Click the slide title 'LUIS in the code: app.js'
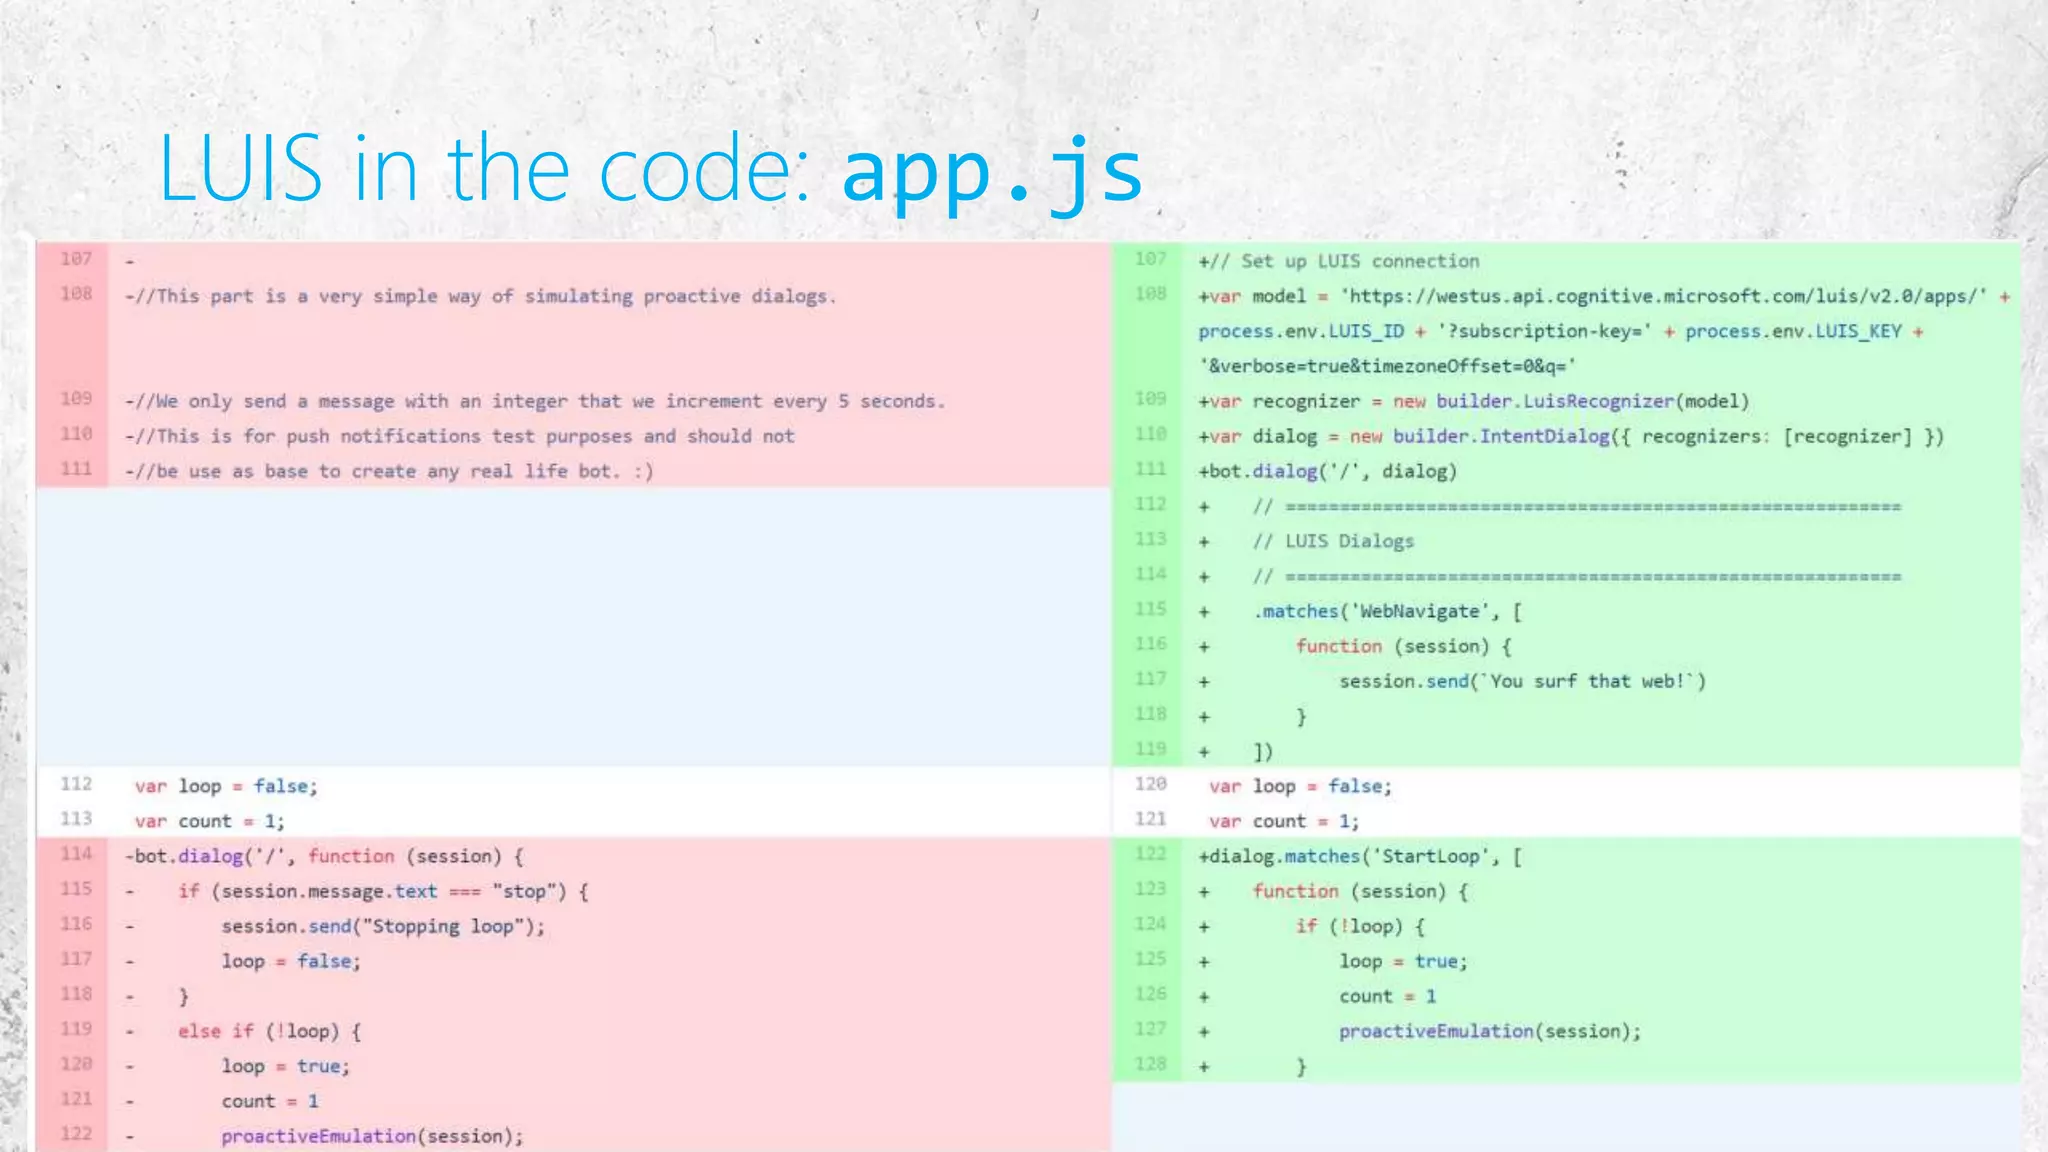 [650, 170]
